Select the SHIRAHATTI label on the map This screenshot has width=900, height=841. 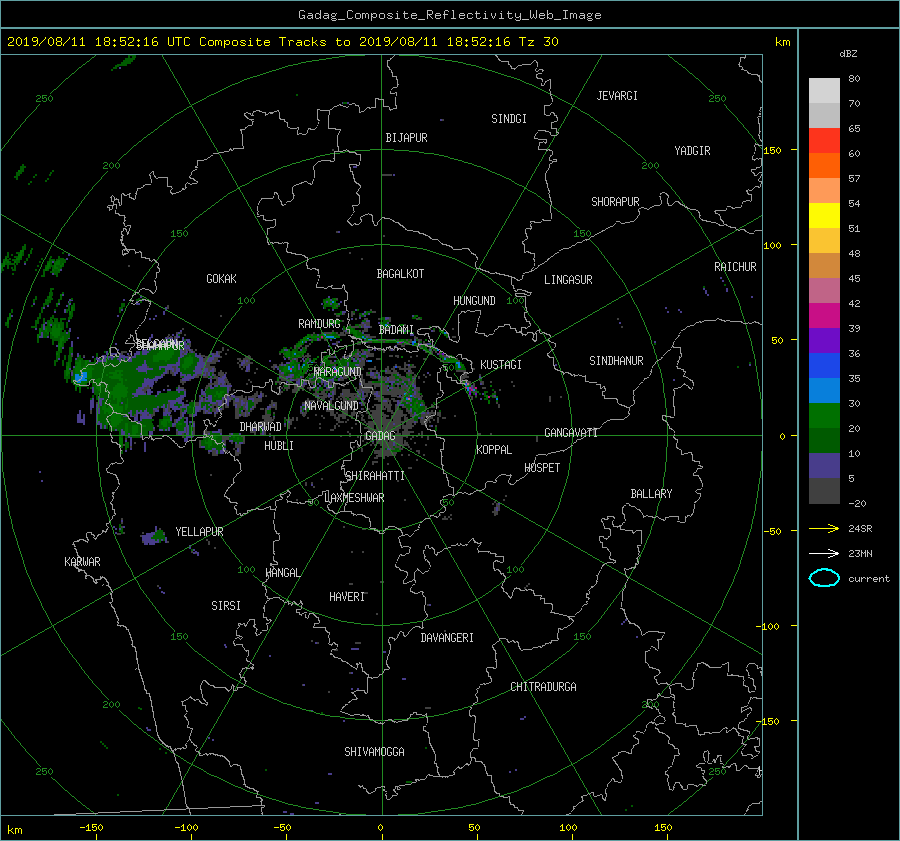tap(375, 476)
